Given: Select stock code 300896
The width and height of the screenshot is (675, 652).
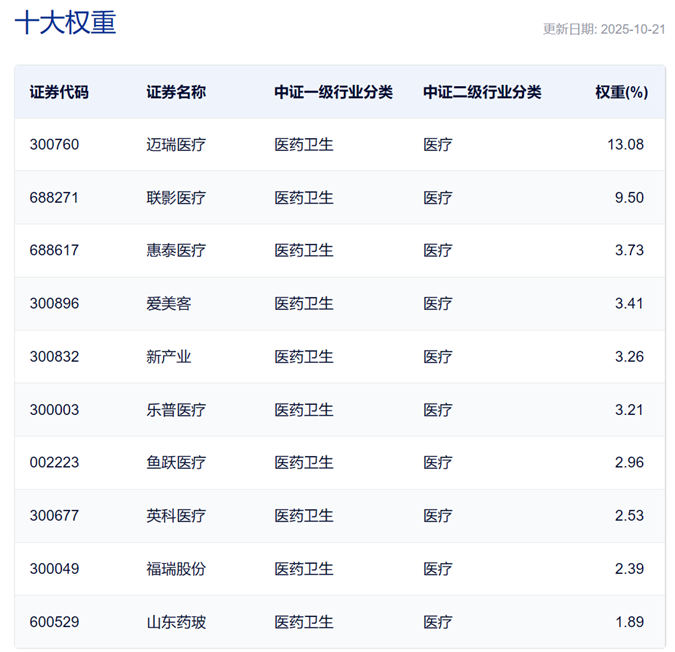Looking at the screenshot, I should 54,304.
